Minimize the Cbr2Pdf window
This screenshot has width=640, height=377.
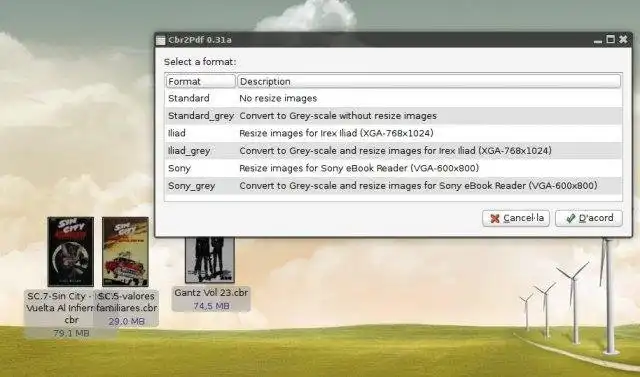(x=598, y=40)
